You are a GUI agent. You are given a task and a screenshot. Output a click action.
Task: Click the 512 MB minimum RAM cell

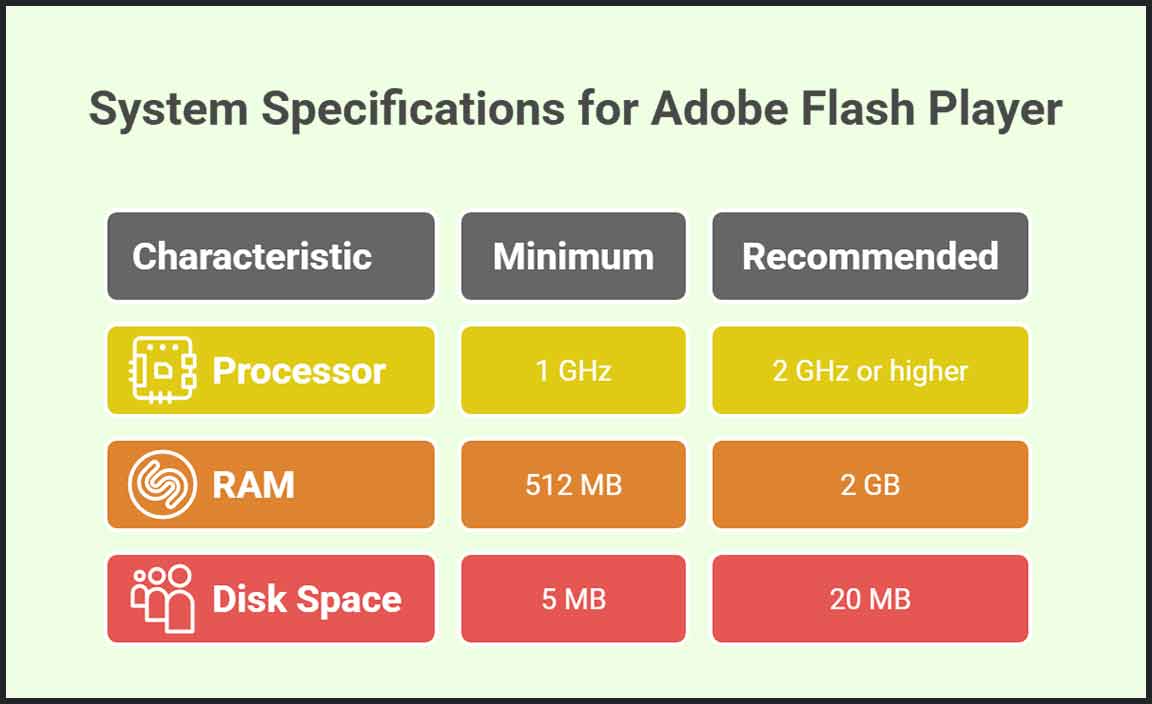(x=573, y=485)
